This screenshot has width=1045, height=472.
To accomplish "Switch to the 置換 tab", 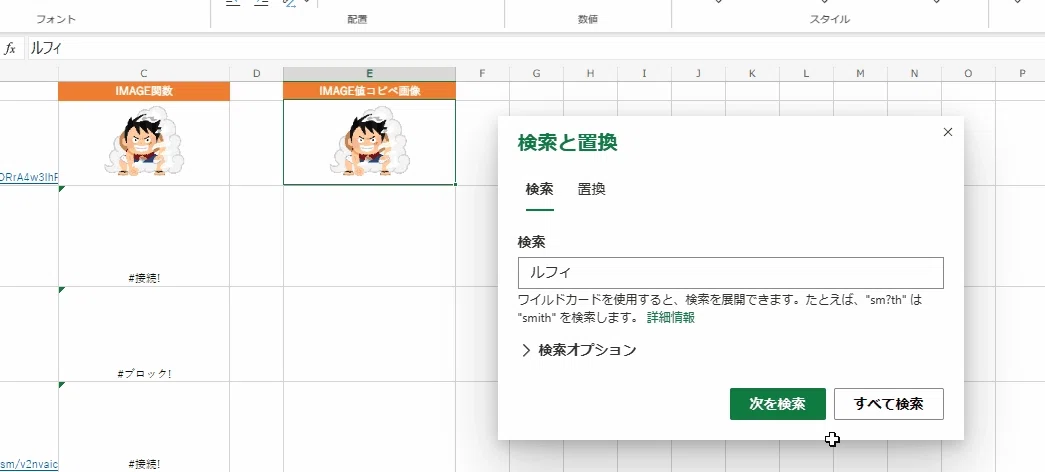I will click(591, 189).
